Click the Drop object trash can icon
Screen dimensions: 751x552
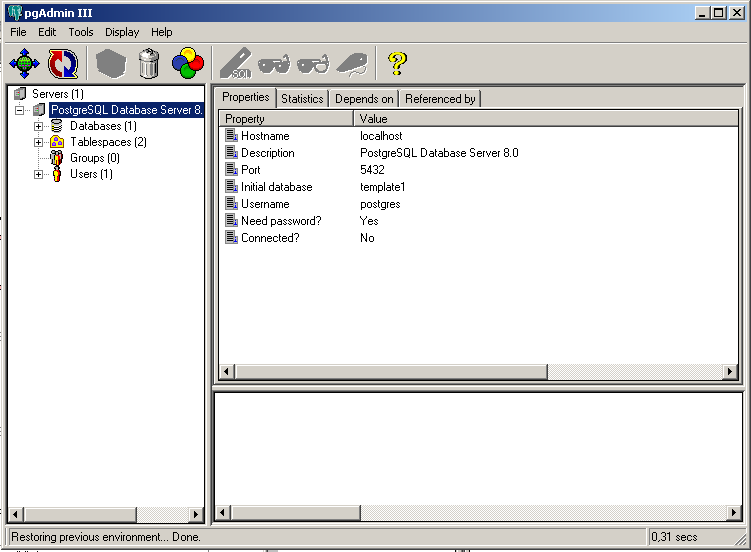(149, 63)
